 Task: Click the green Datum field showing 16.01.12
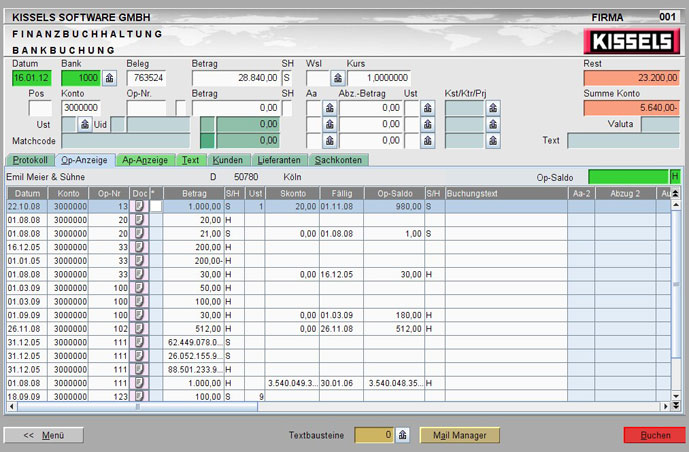point(32,78)
